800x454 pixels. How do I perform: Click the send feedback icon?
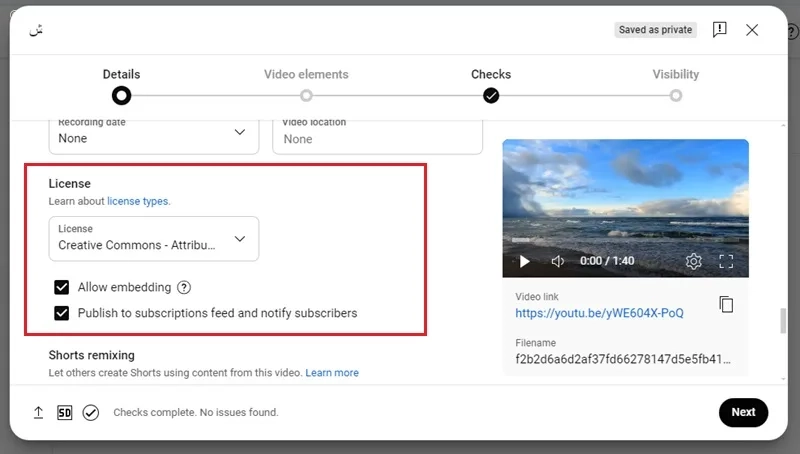pyautogui.click(x=719, y=30)
